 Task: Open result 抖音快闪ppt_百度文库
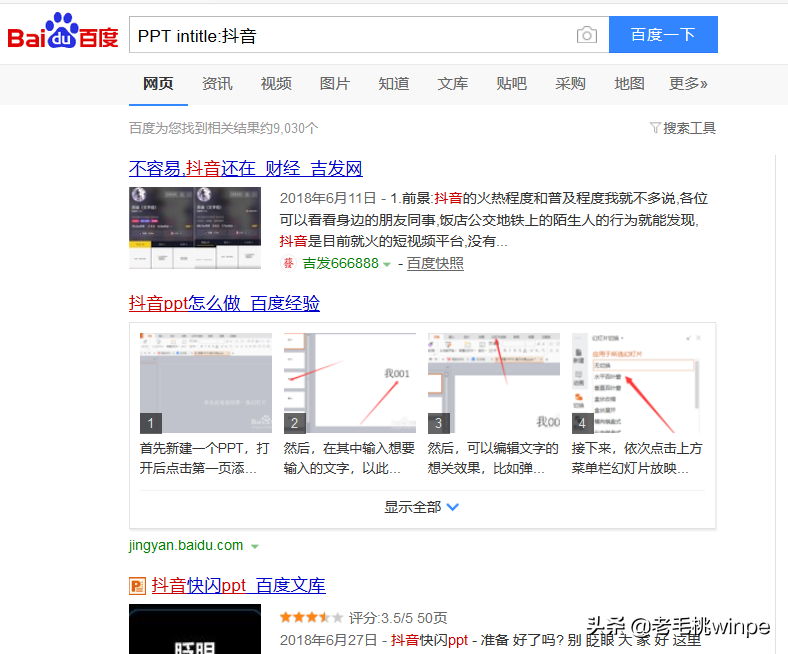pyautogui.click(x=239, y=586)
